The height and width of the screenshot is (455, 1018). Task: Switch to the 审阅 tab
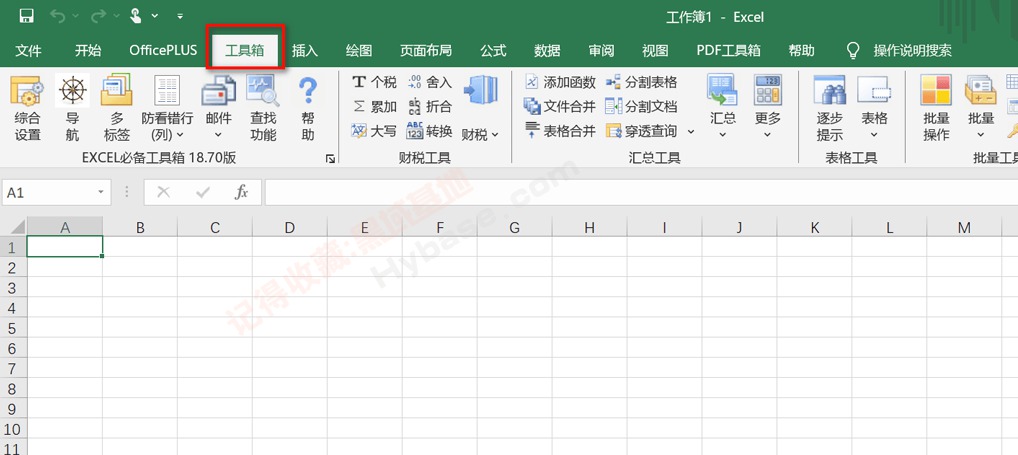tap(601, 51)
